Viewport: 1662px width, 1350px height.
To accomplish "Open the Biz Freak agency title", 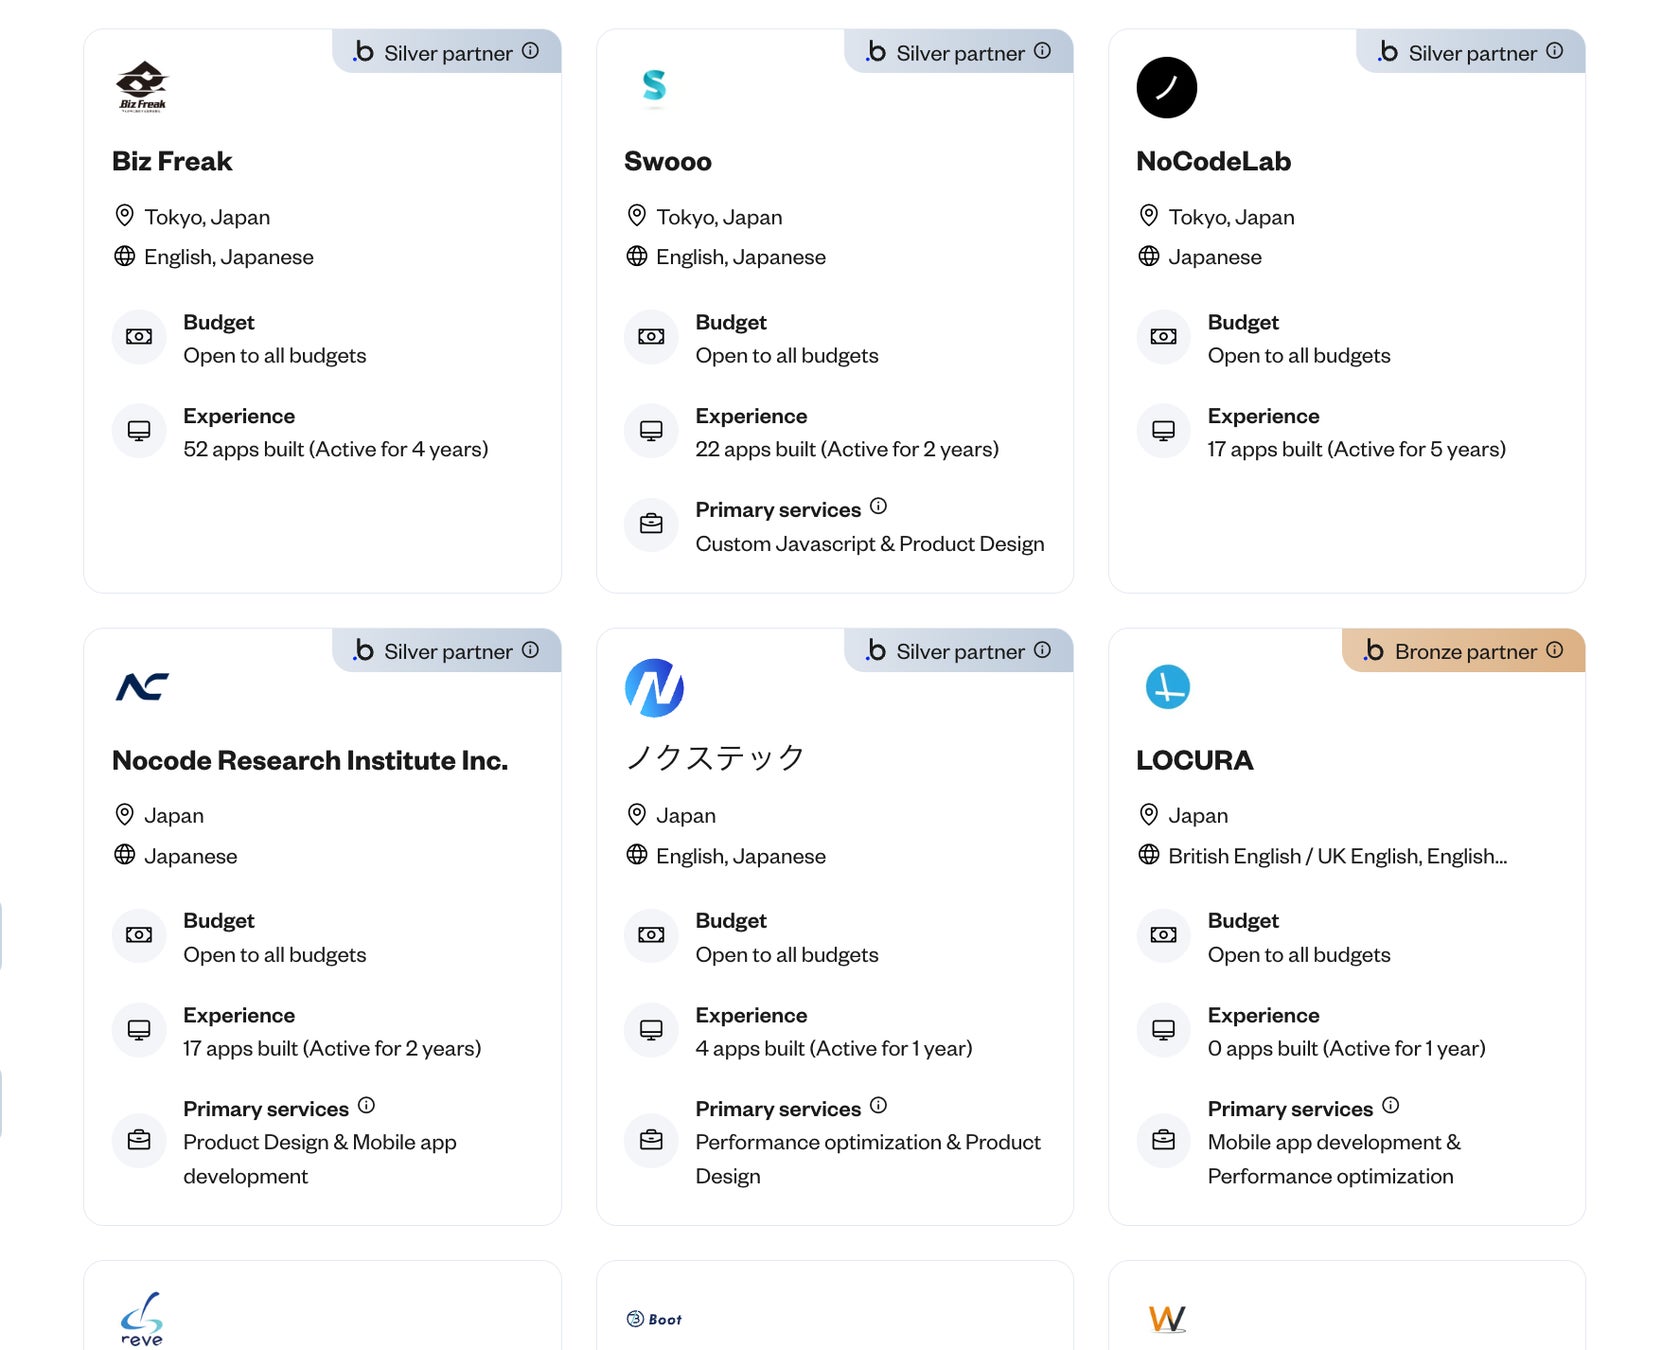I will point(172,161).
